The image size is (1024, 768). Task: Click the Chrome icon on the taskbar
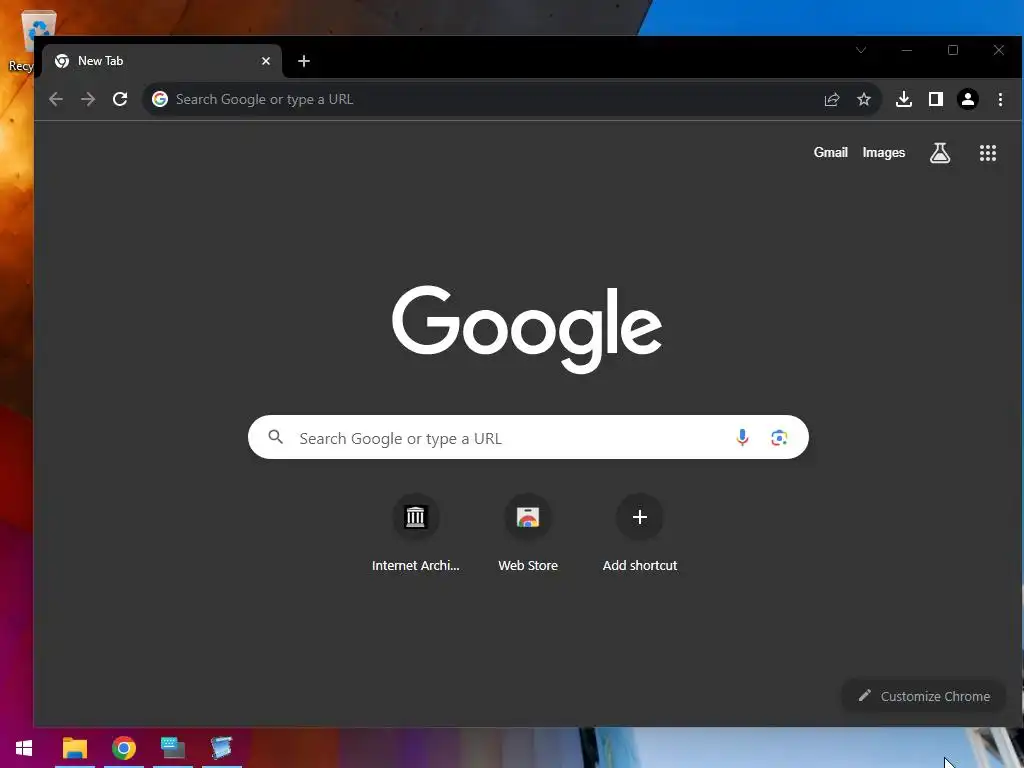pyautogui.click(x=124, y=748)
